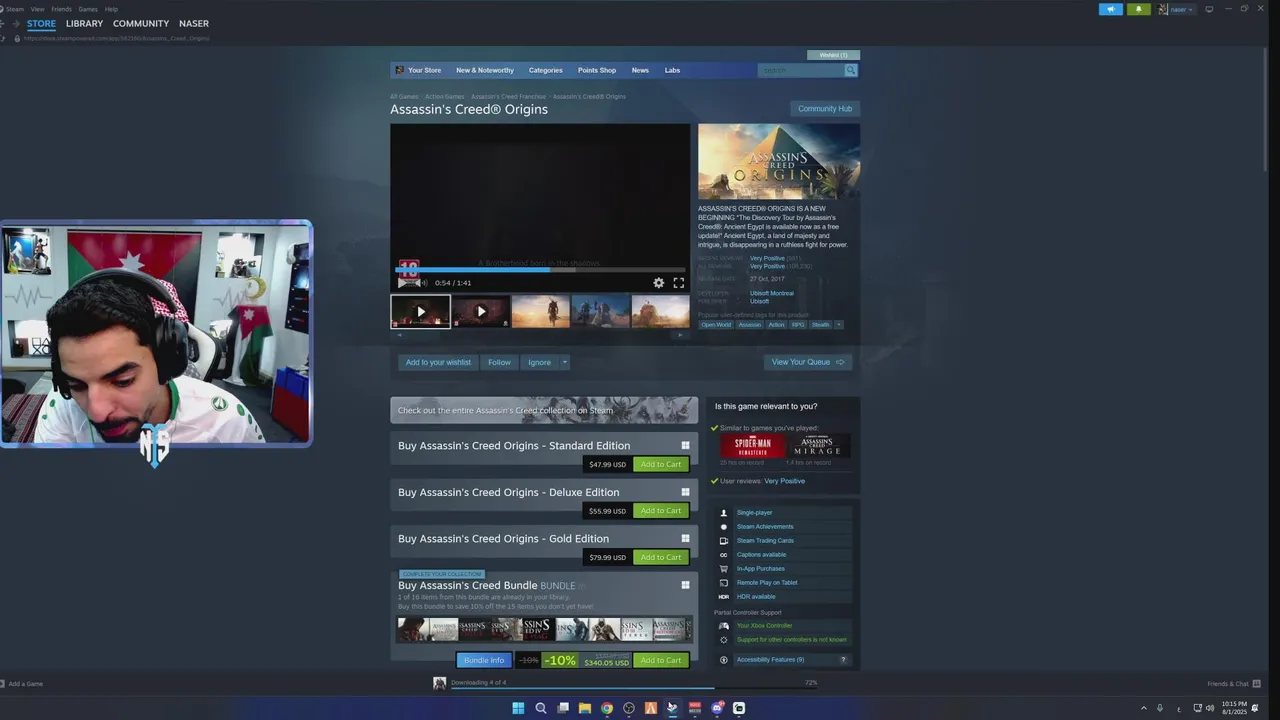1280x720 pixels.
Task: Open Categories in store navigation
Action: (x=546, y=70)
